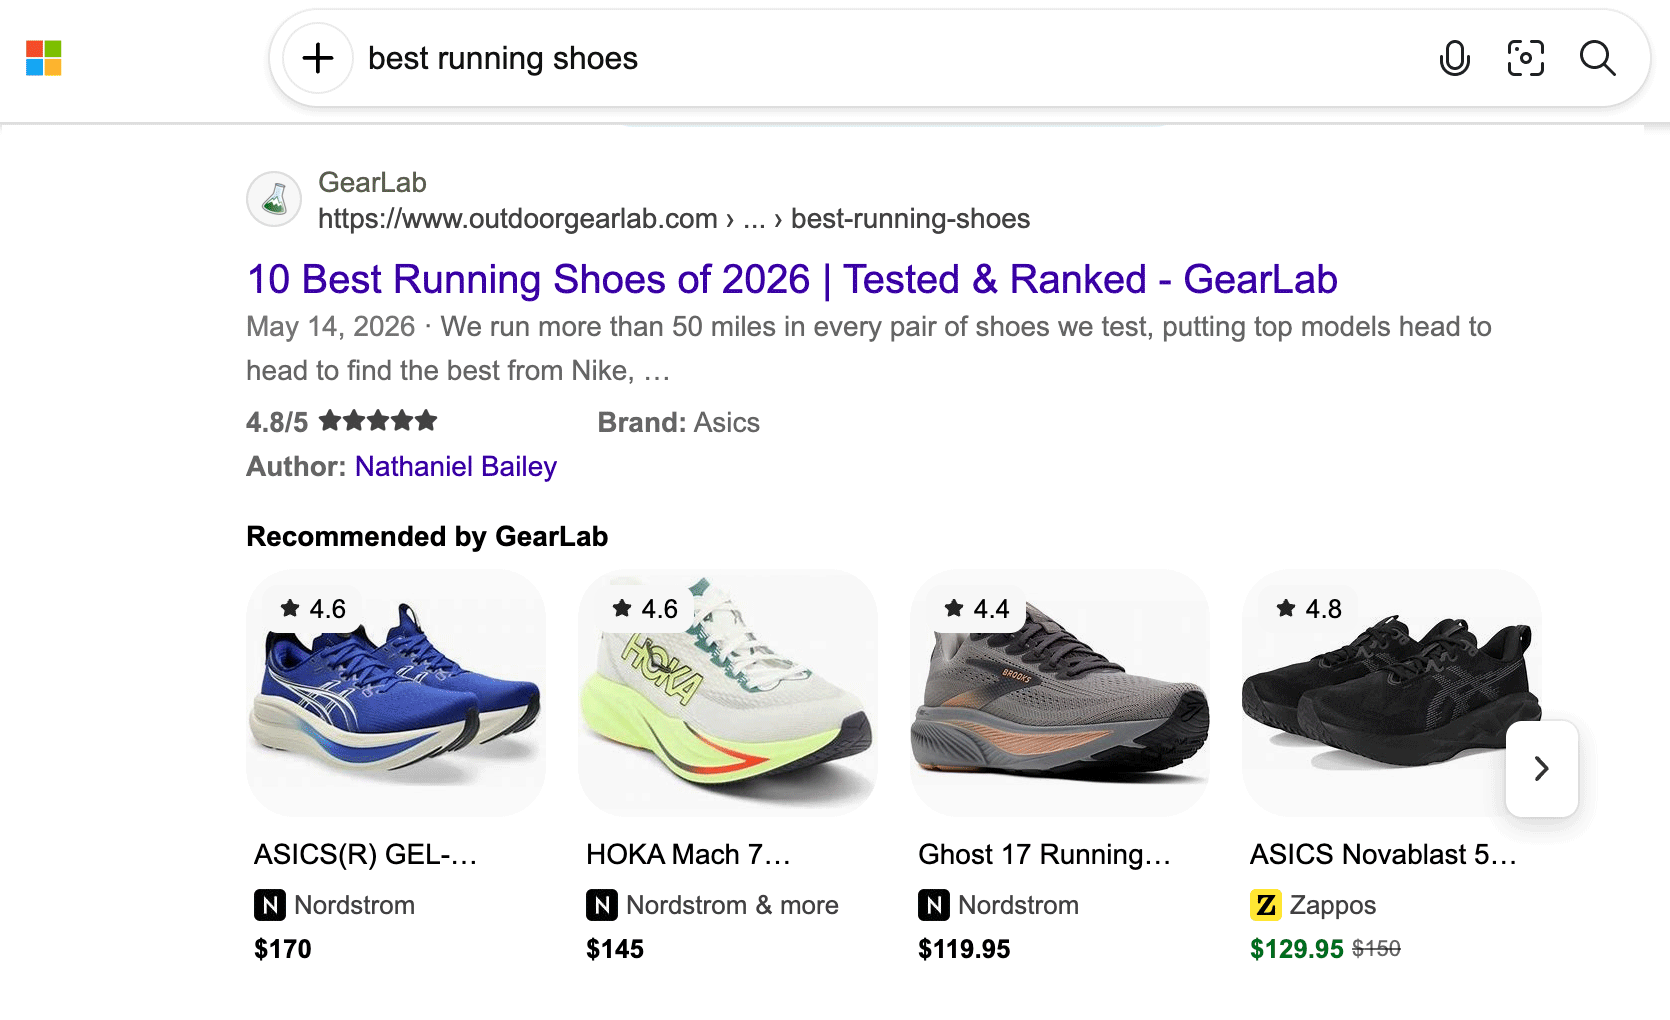Click ASICS(R) GEL product title

click(x=366, y=854)
